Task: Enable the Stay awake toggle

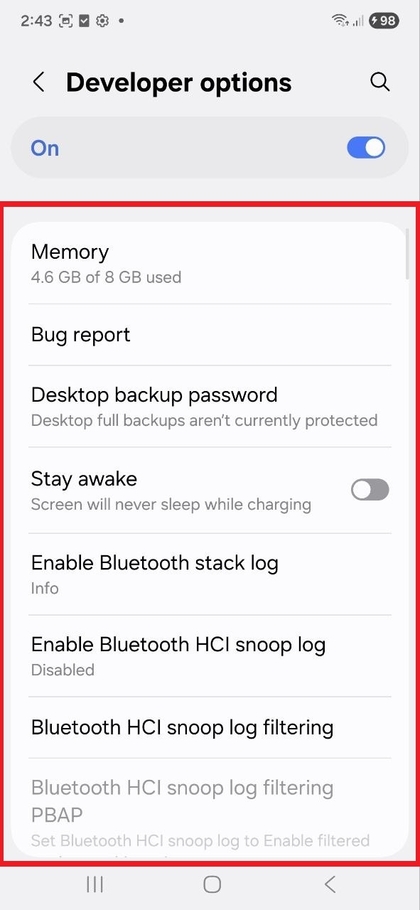Action: tap(370, 490)
